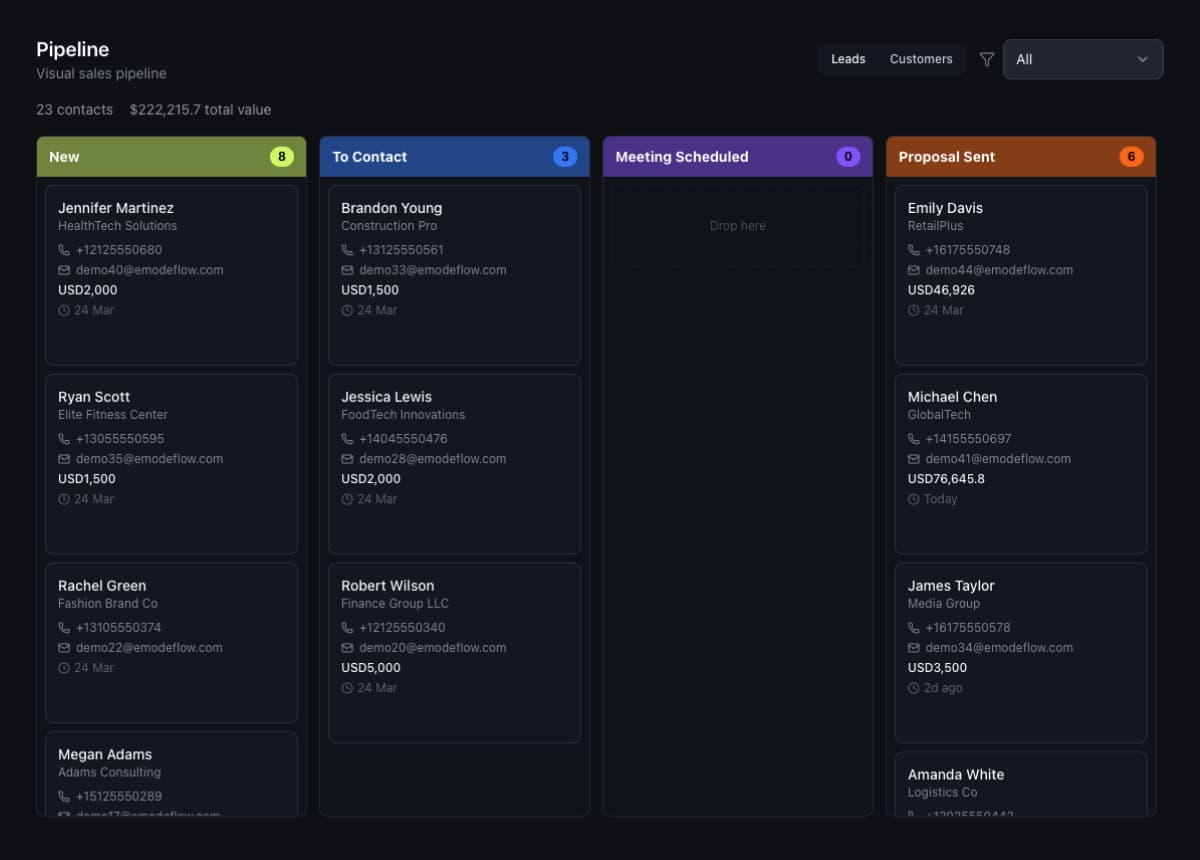Click the To Contact column header

(370, 157)
